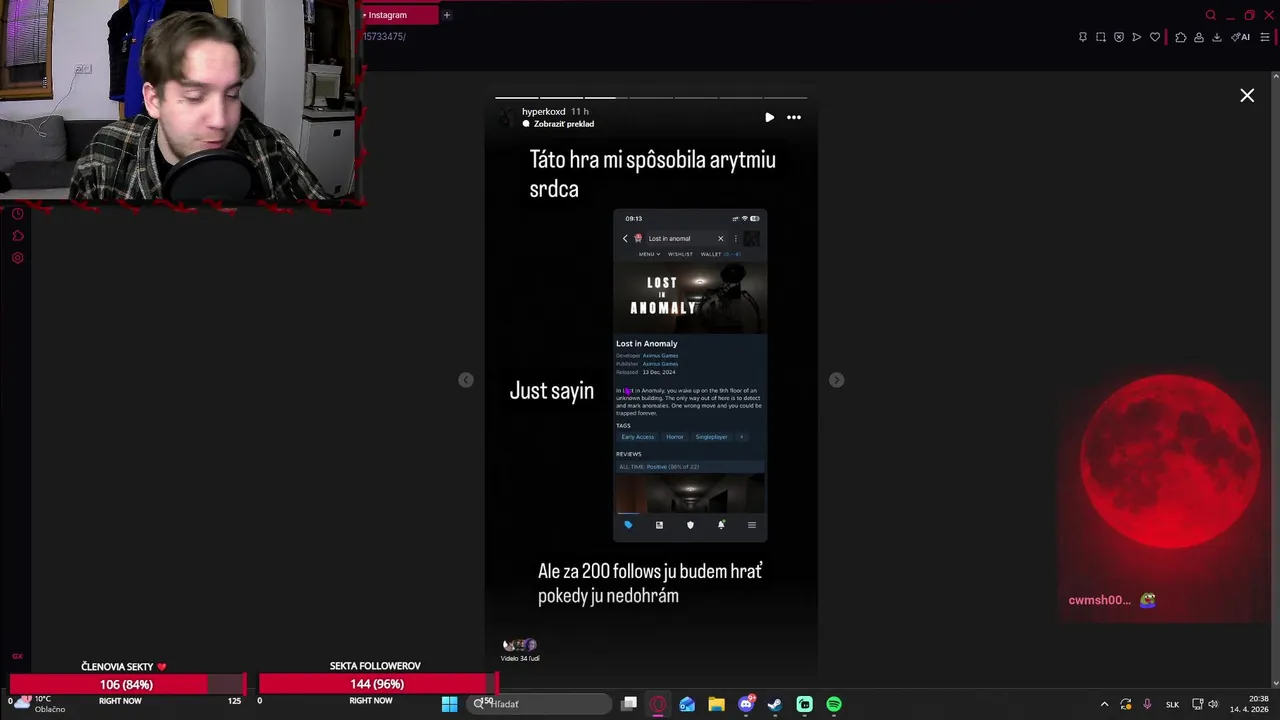Screen dimensions: 1280x720
Task: Open the AI assistant button
Action: tap(1241, 37)
